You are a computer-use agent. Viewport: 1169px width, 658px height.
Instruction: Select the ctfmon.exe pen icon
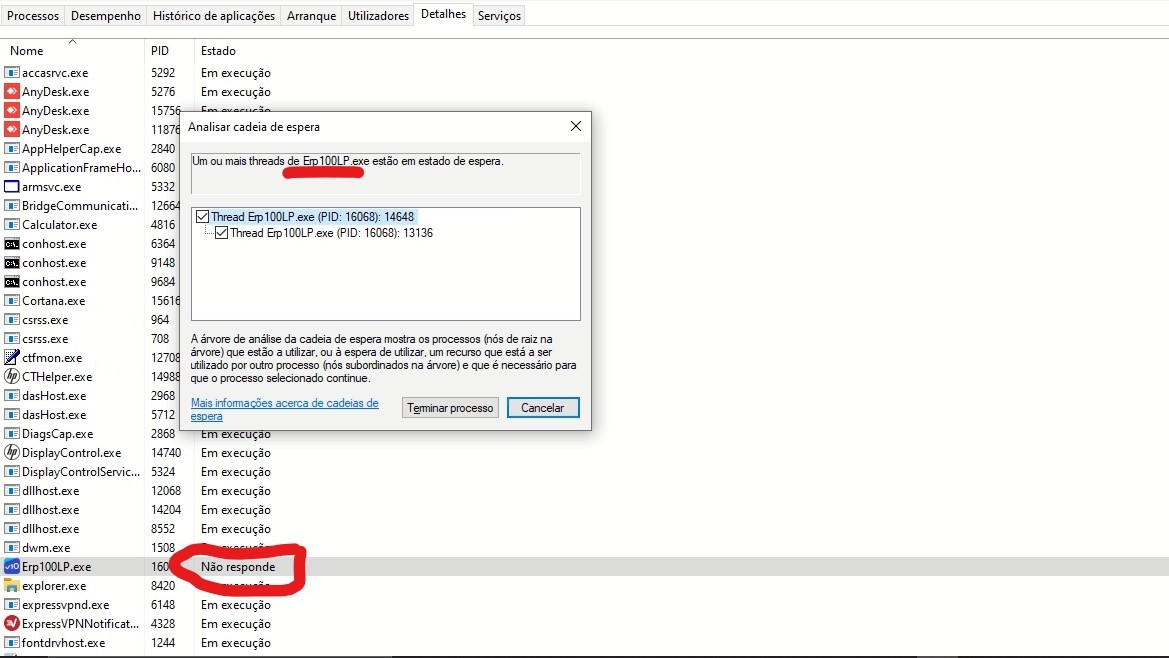pyautogui.click(x=12, y=358)
